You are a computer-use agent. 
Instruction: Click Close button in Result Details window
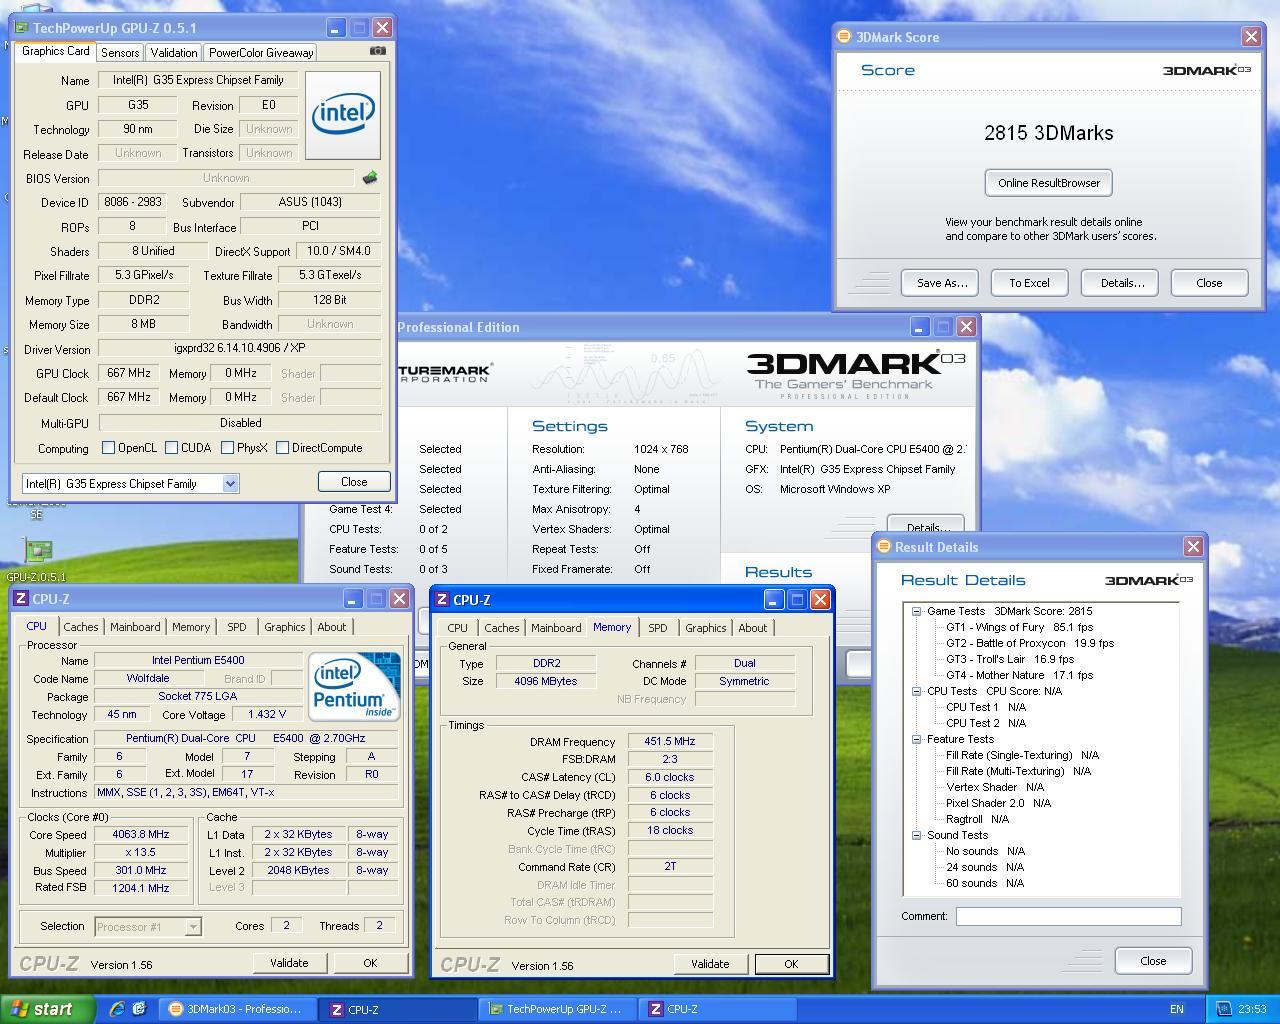[1153, 961]
